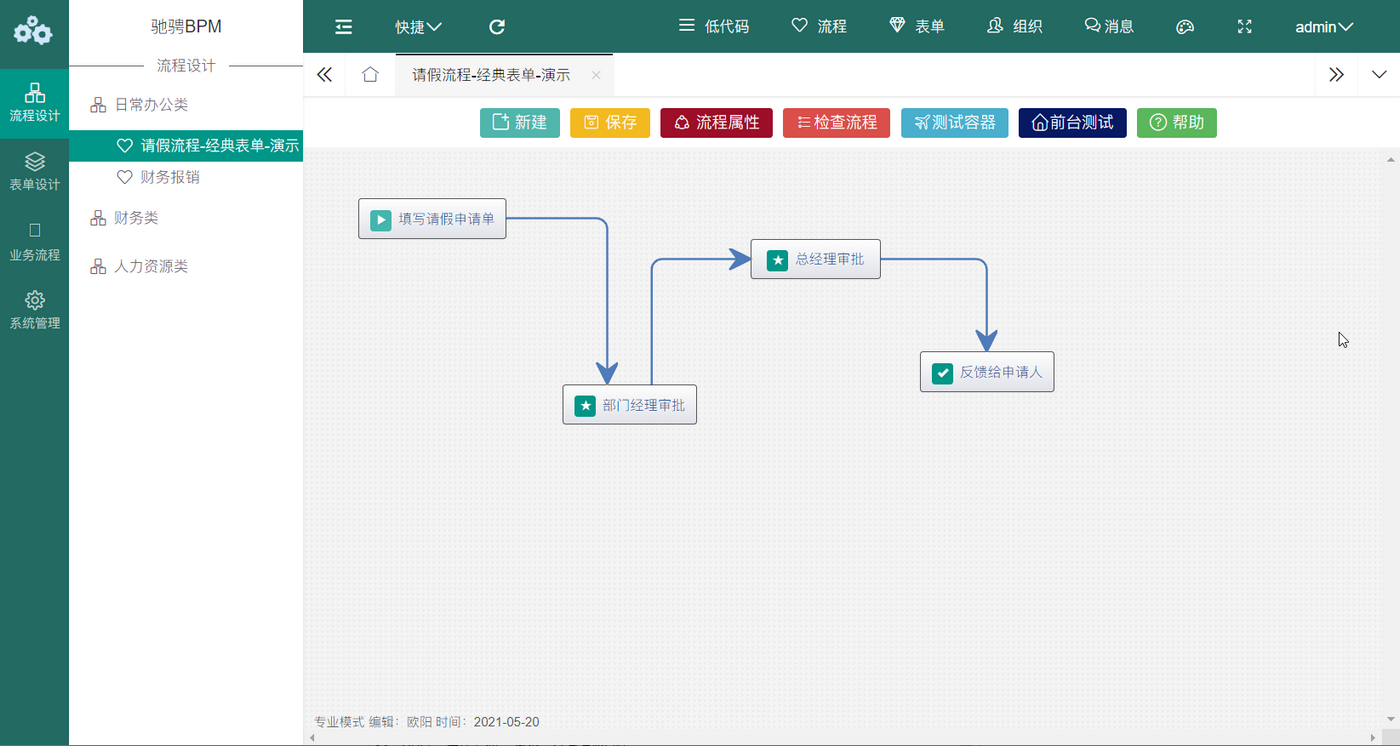Select the 总经理审批 node
The width and height of the screenshot is (1400, 746).
coord(816,260)
